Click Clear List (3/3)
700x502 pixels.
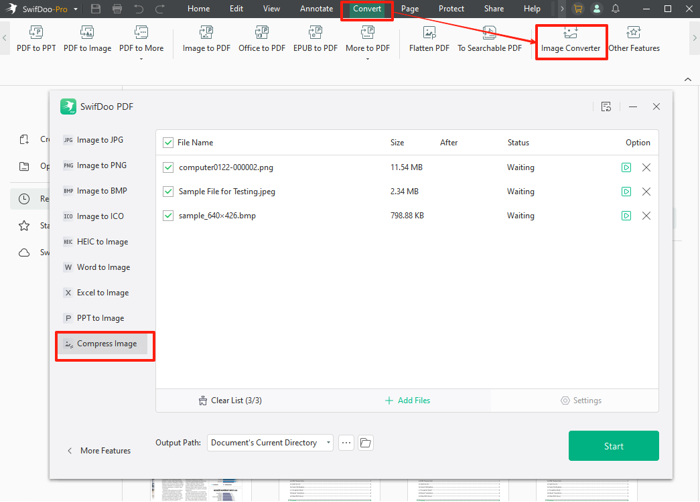pyautogui.click(x=230, y=401)
